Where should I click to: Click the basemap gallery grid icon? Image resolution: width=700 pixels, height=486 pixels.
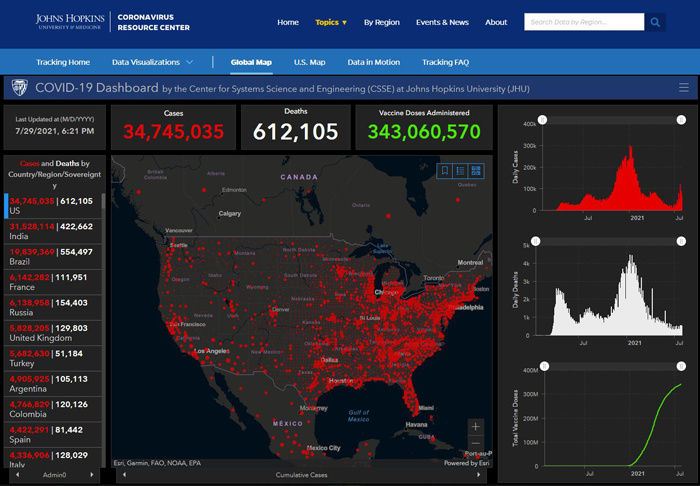[476, 170]
